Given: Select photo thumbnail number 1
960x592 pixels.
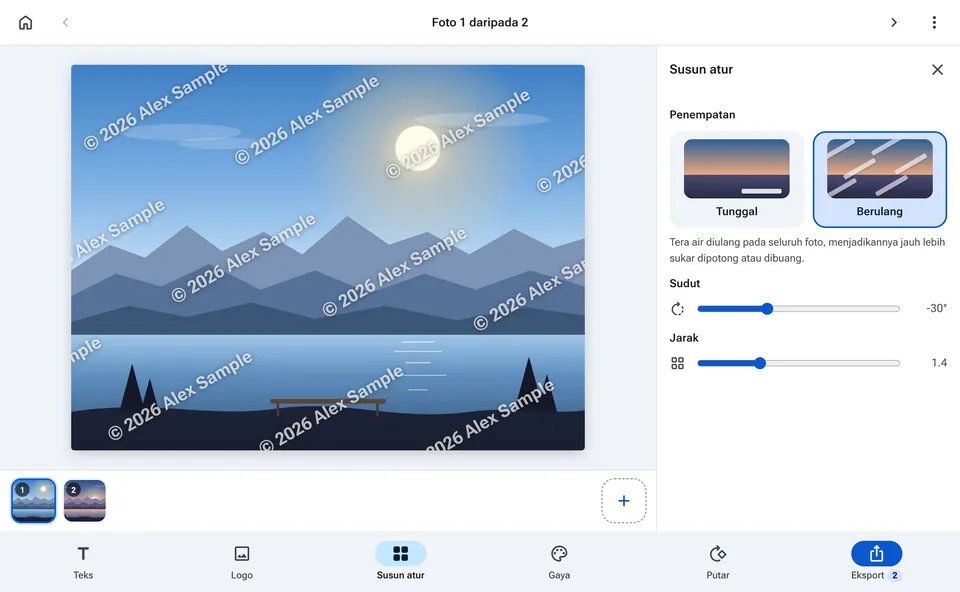Looking at the screenshot, I should click(x=34, y=501).
